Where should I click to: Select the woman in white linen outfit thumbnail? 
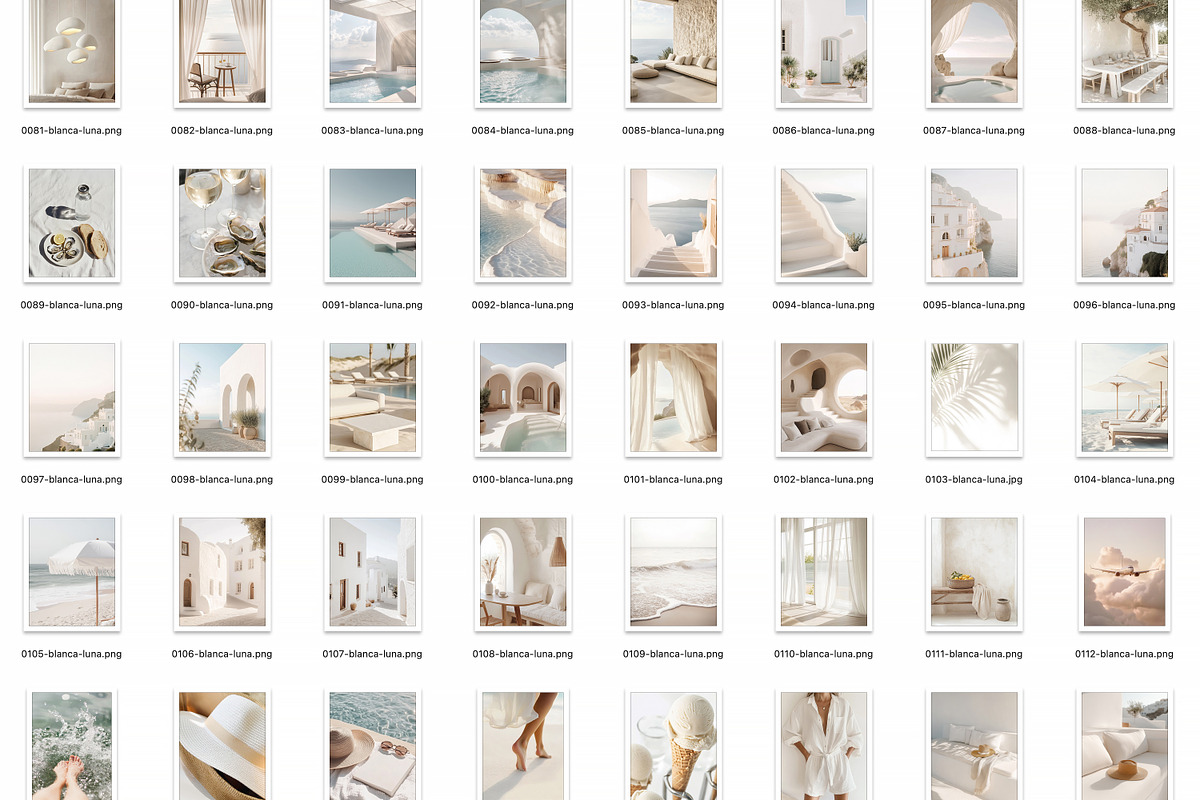[x=823, y=745]
